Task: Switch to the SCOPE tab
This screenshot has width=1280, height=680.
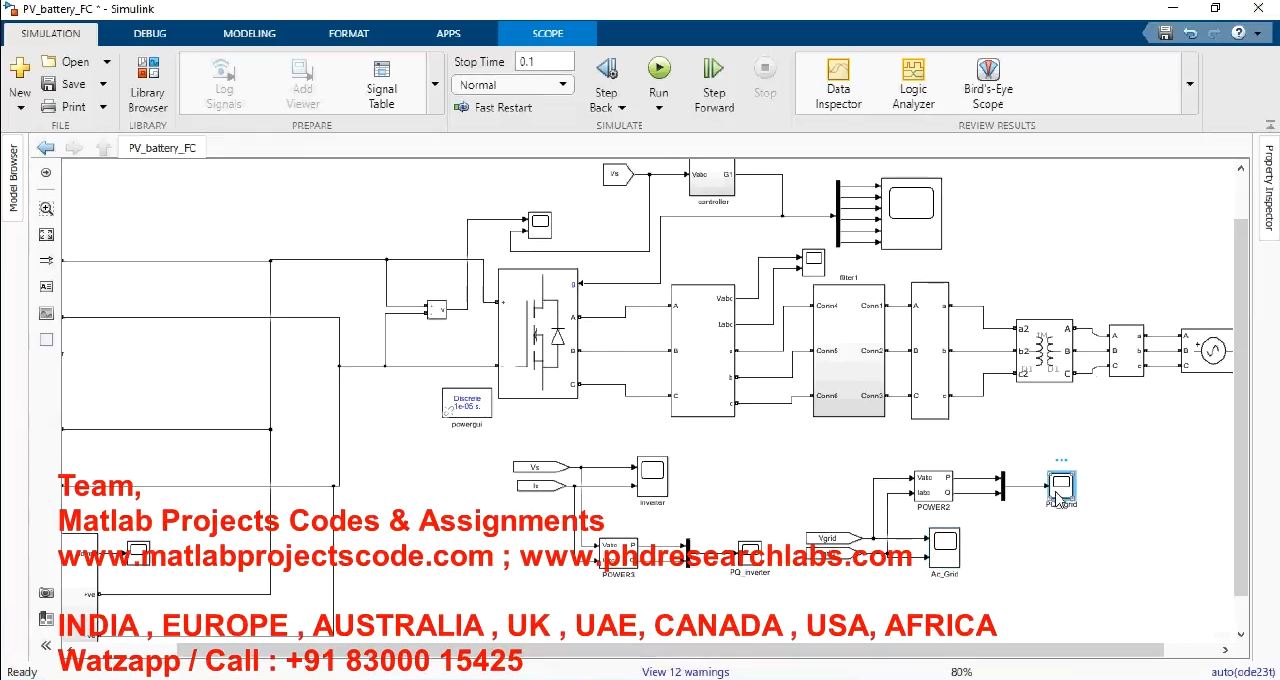Action: pyautogui.click(x=547, y=33)
